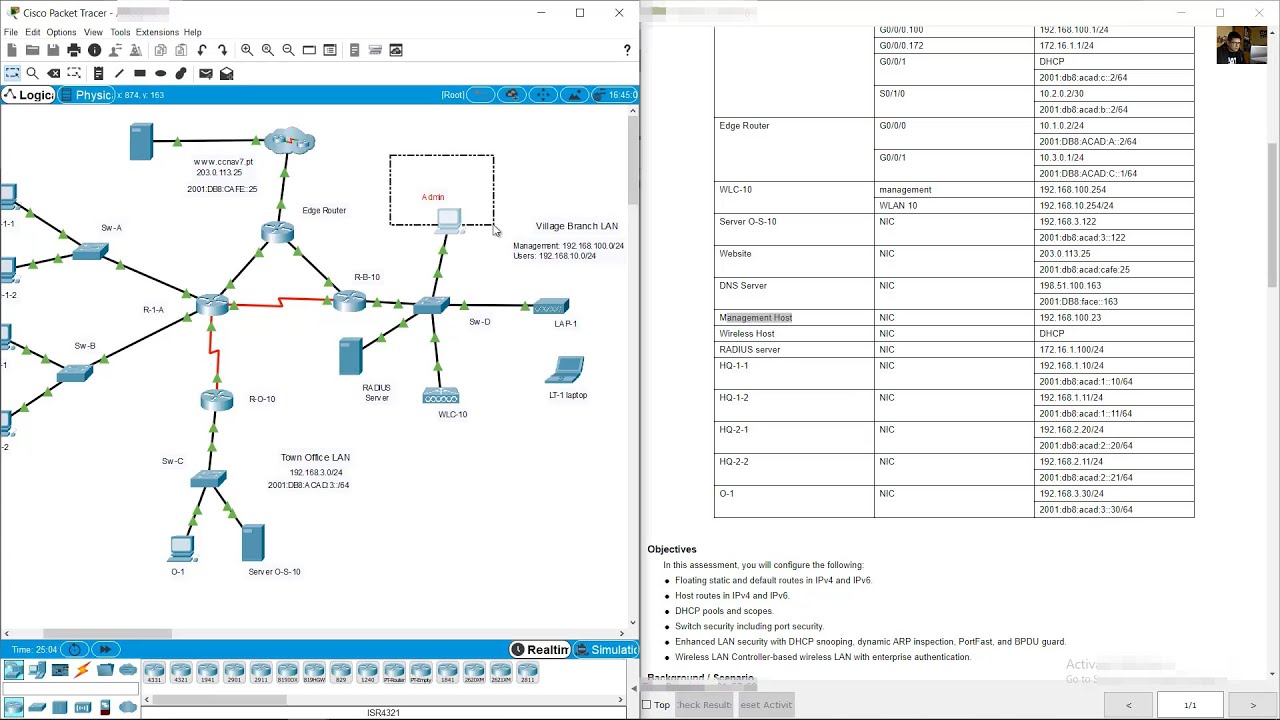This screenshot has width=1280, height=720.
Task: Pick the 1941 router from device list
Action: (x=208, y=672)
